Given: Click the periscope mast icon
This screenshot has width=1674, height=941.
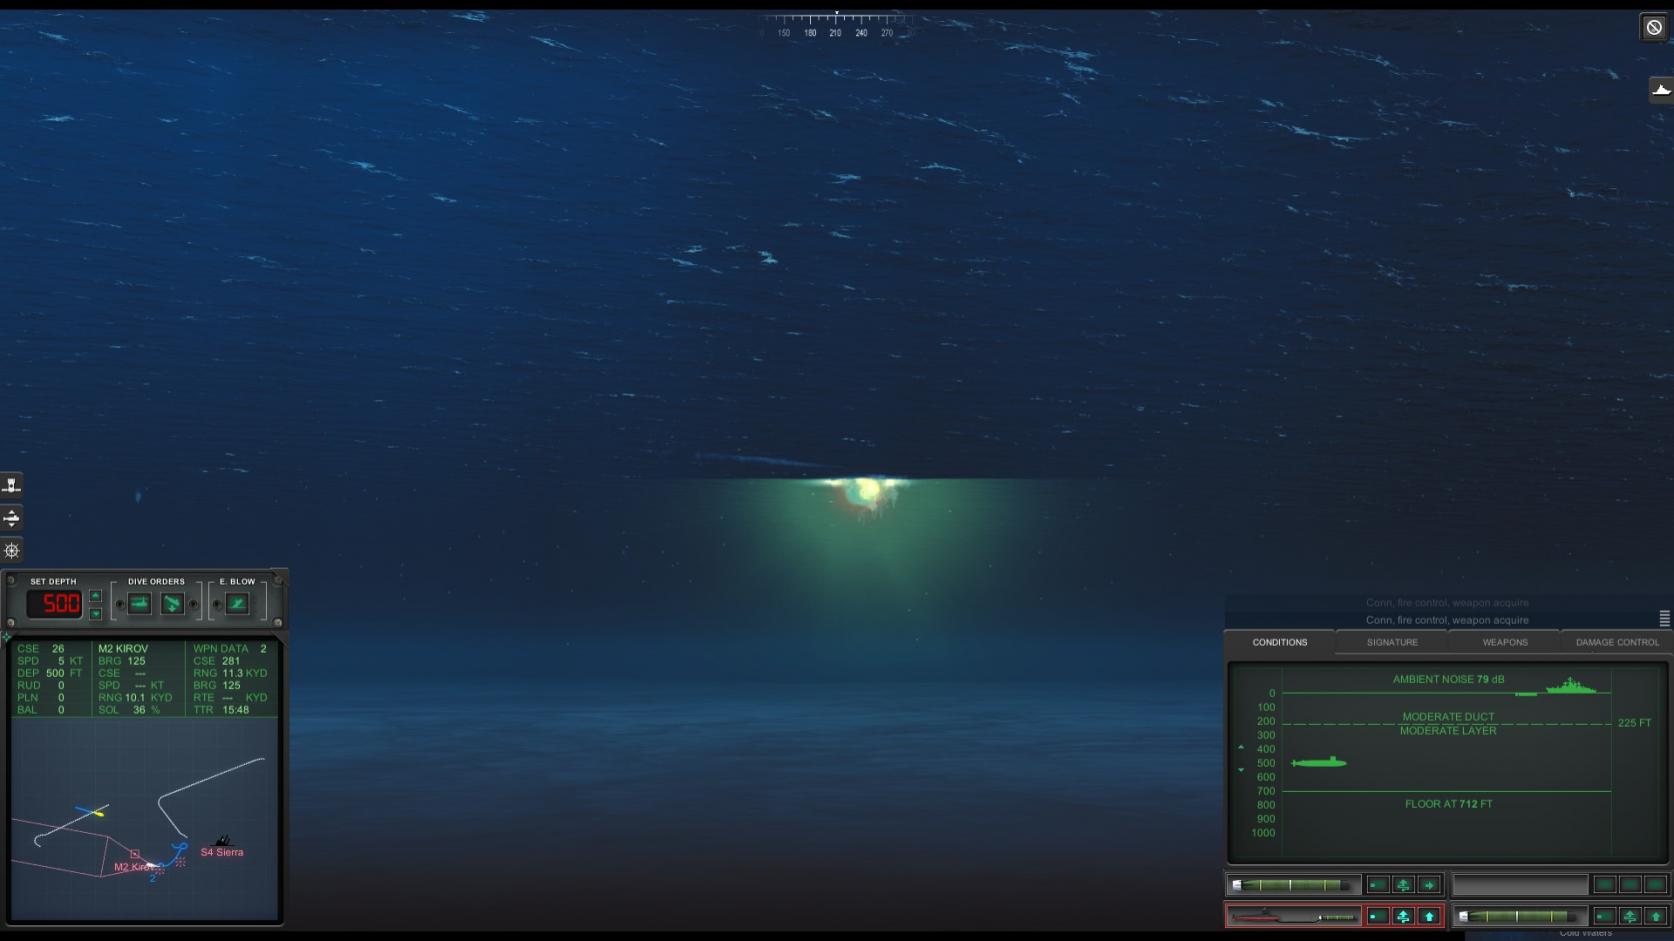Looking at the screenshot, I should pos(11,485).
